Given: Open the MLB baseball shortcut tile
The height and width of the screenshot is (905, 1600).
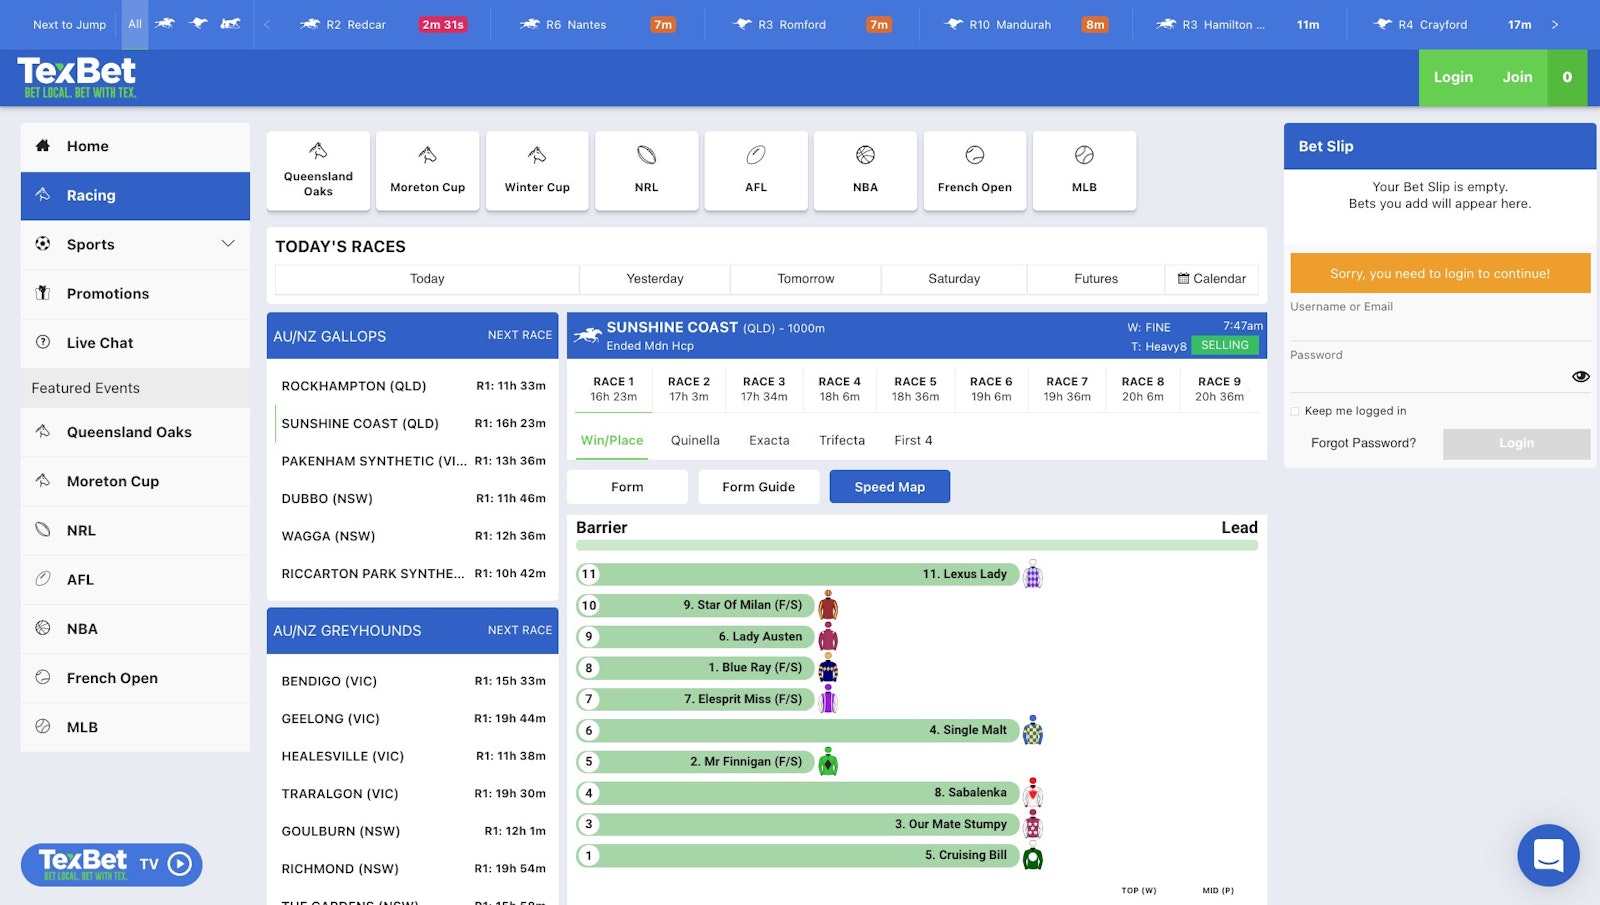Looking at the screenshot, I should tap(1084, 170).
